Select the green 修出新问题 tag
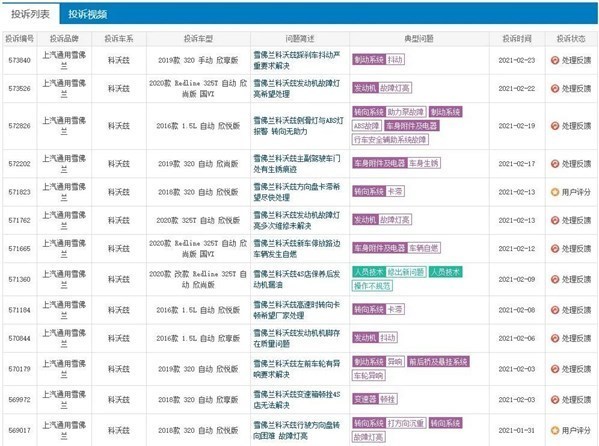599x446 pixels. click(406, 272)
